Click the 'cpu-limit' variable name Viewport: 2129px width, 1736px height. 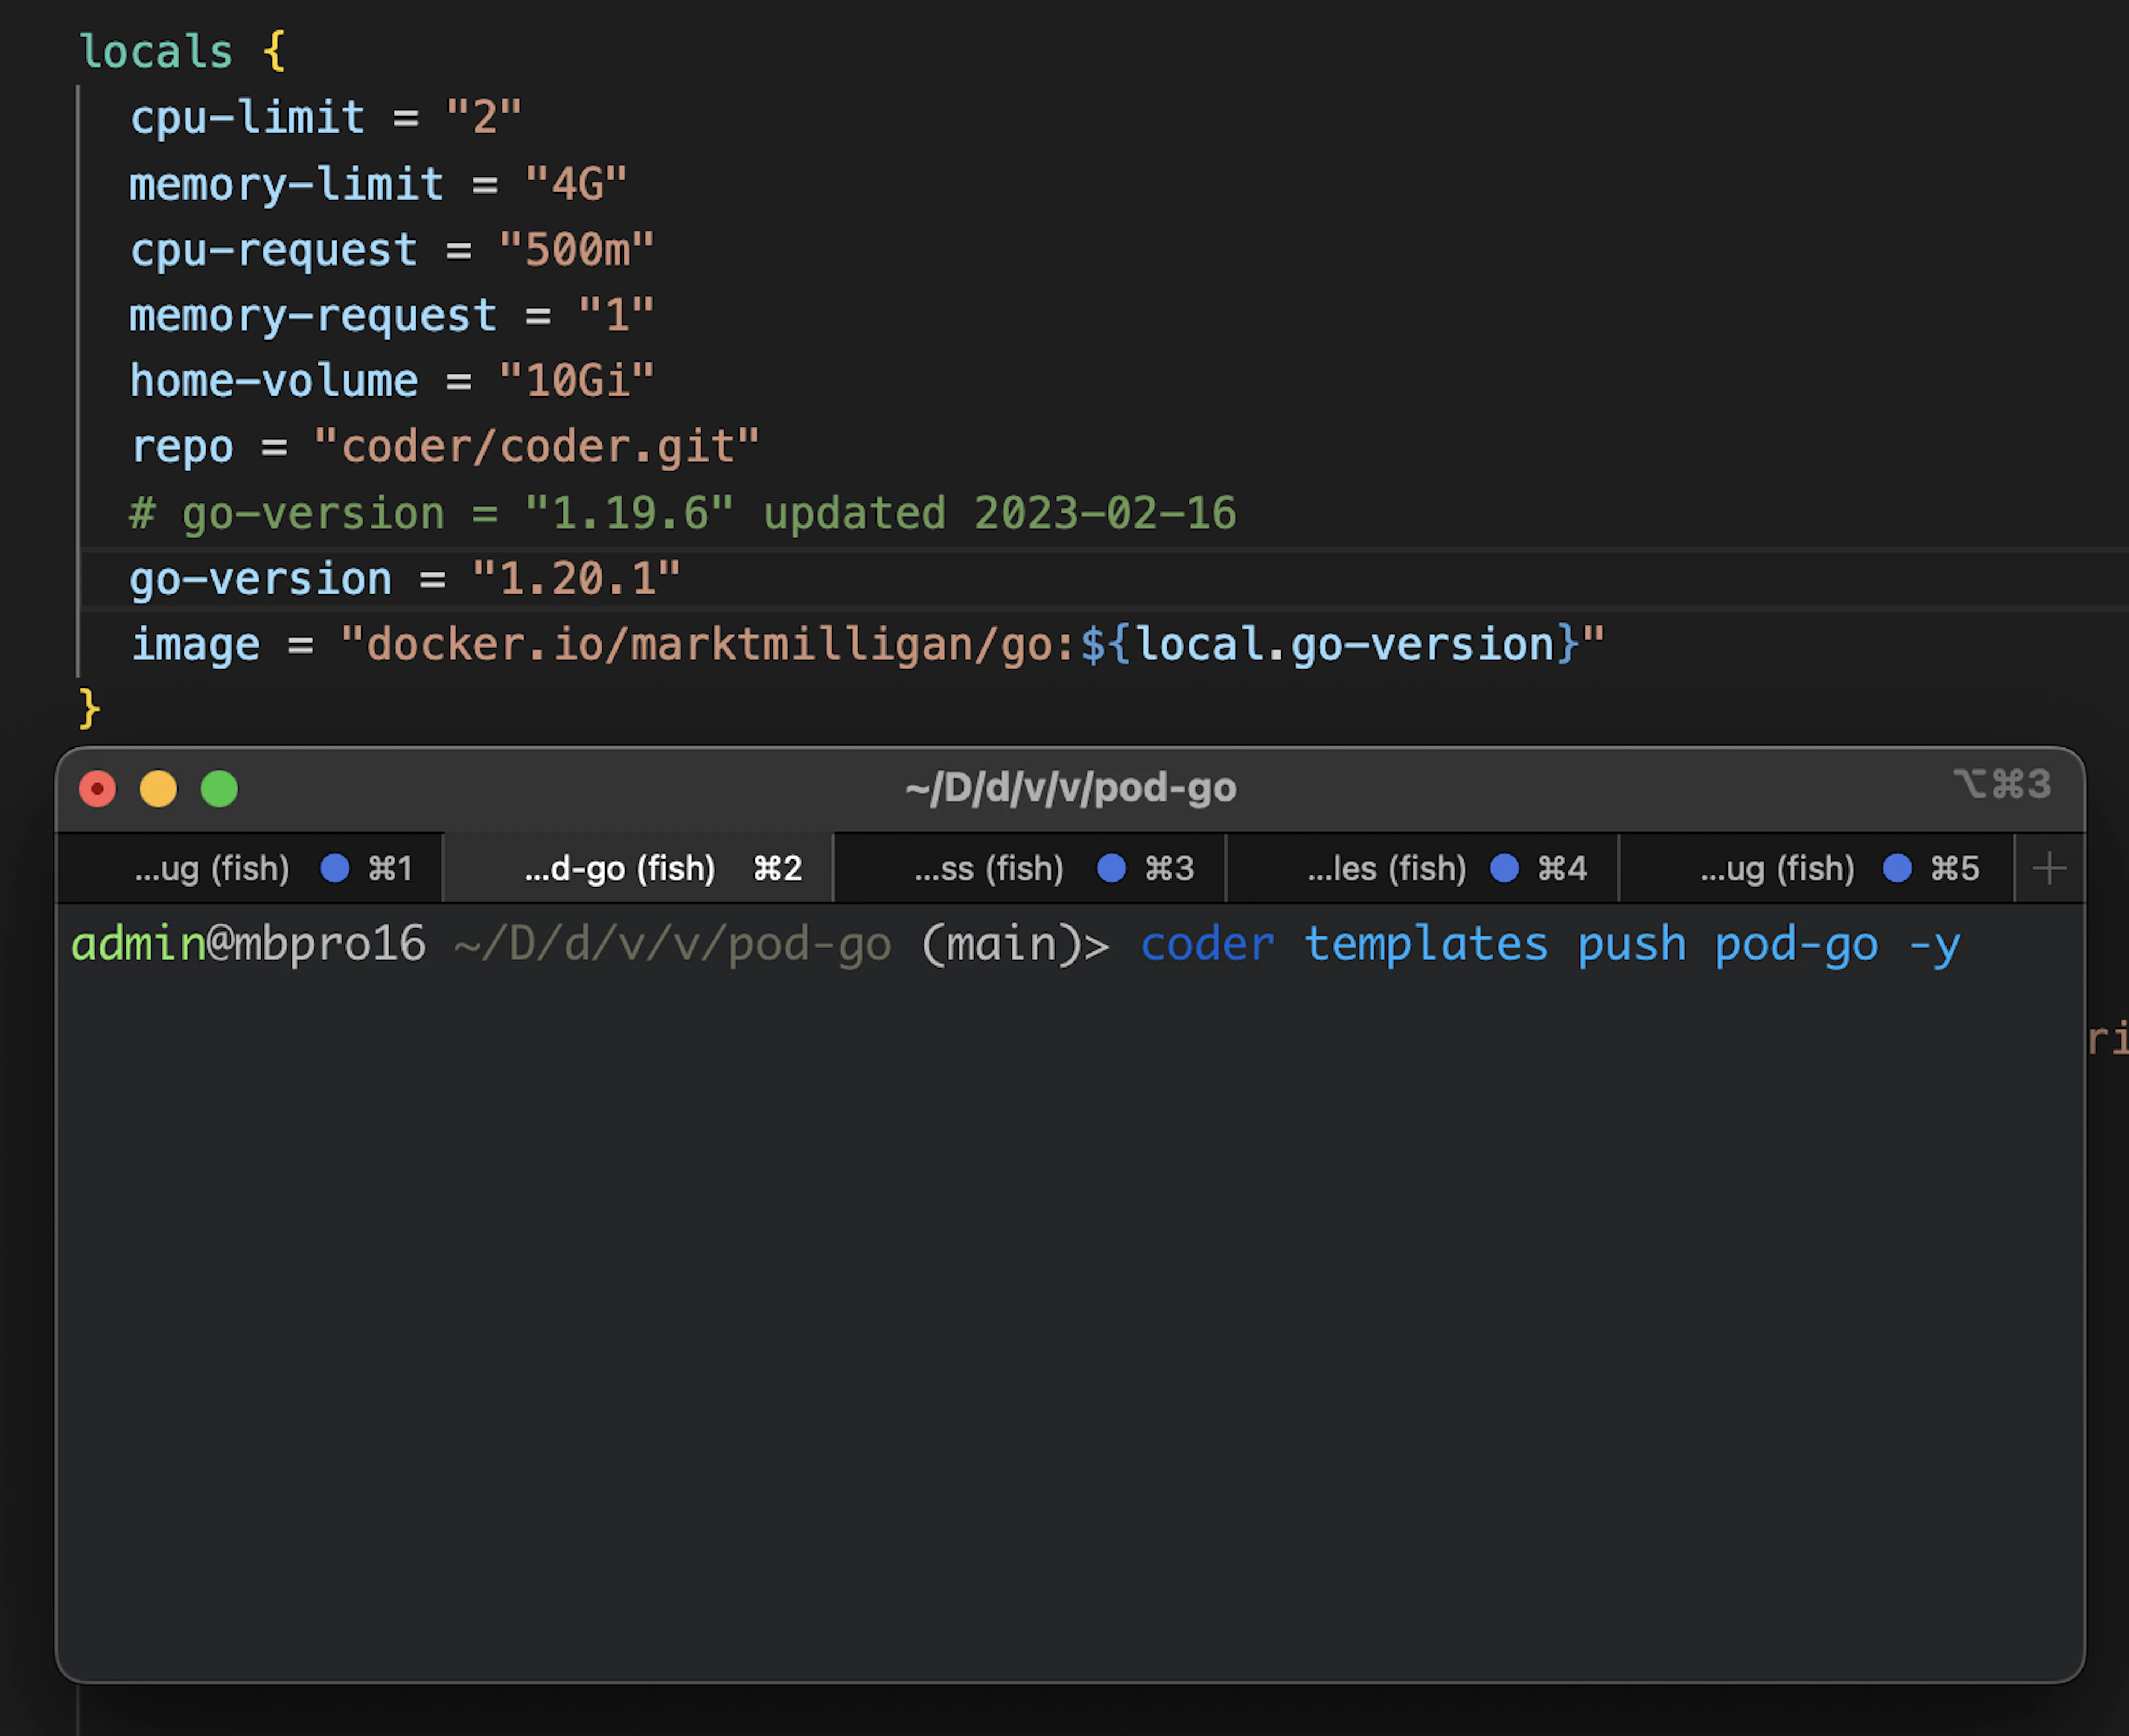pos(247,118)
